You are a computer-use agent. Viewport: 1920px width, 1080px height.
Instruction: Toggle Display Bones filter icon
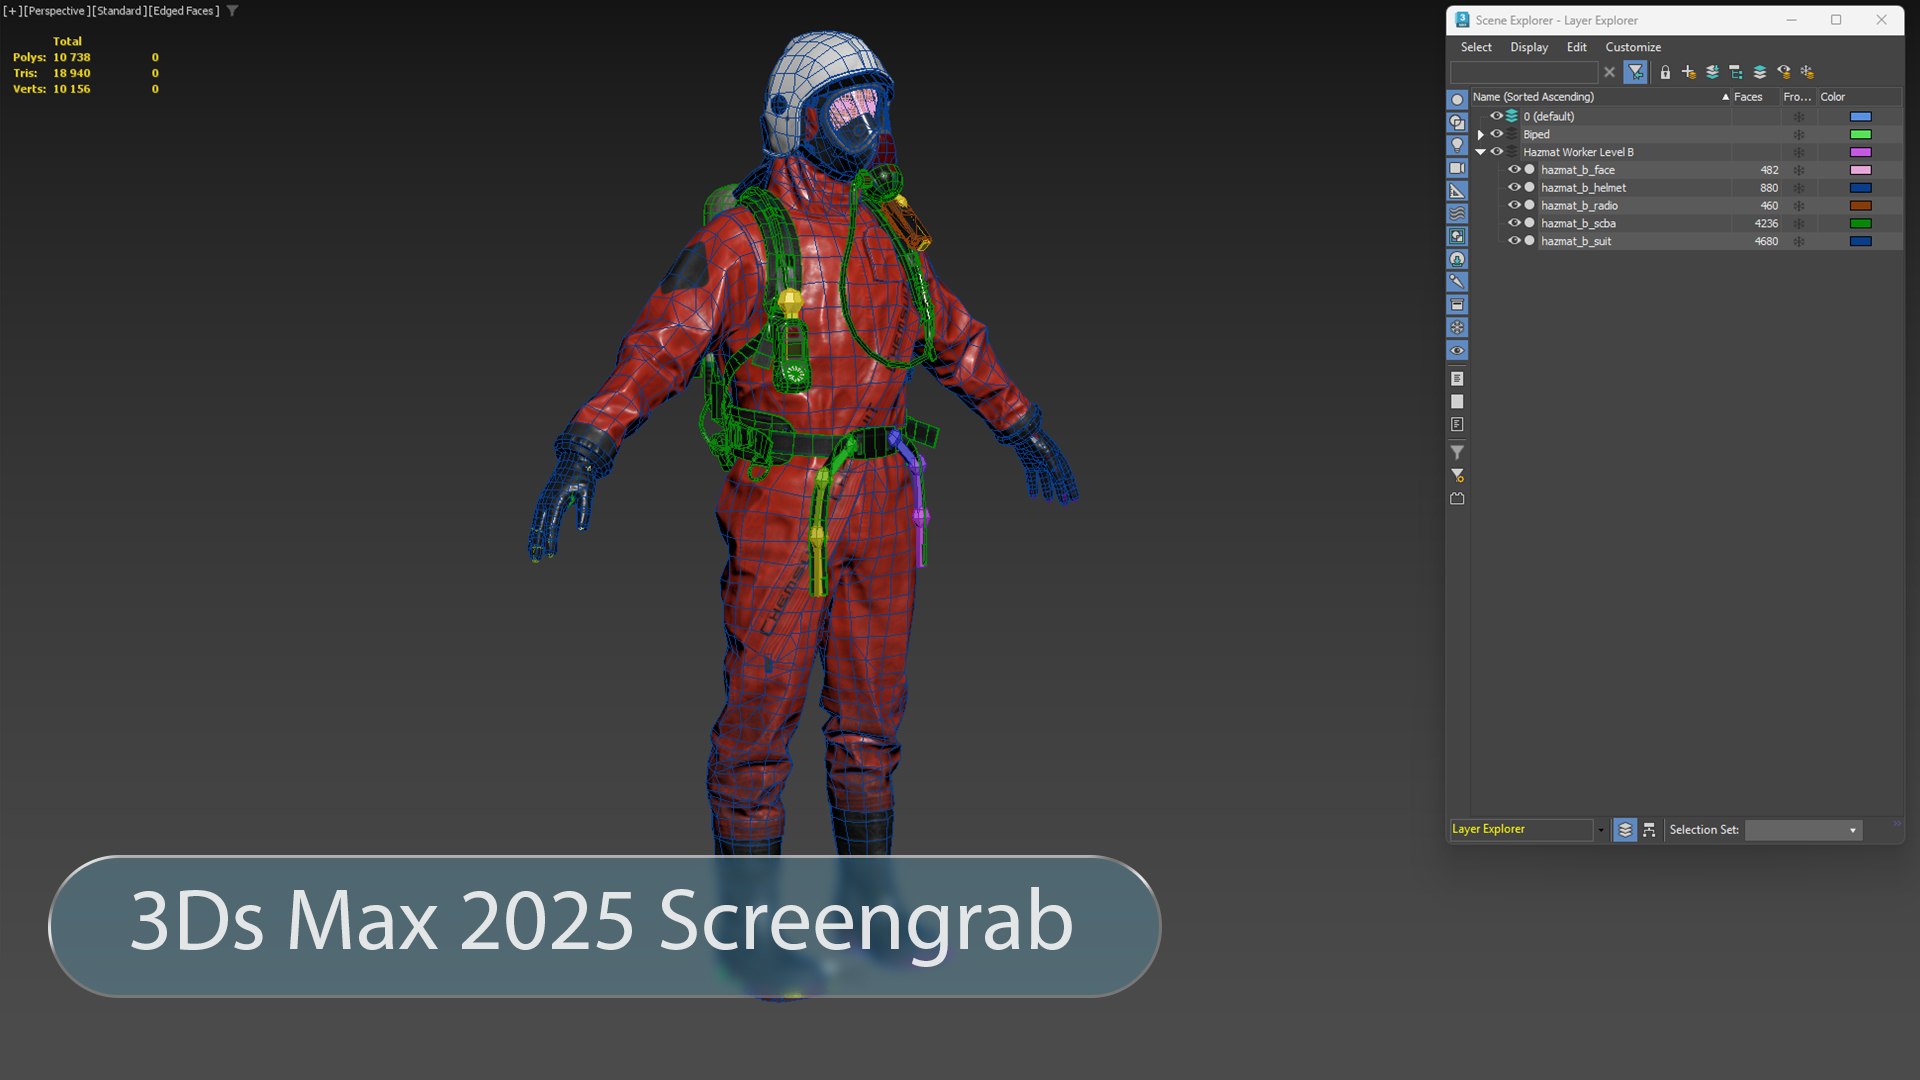(1457, 282)
